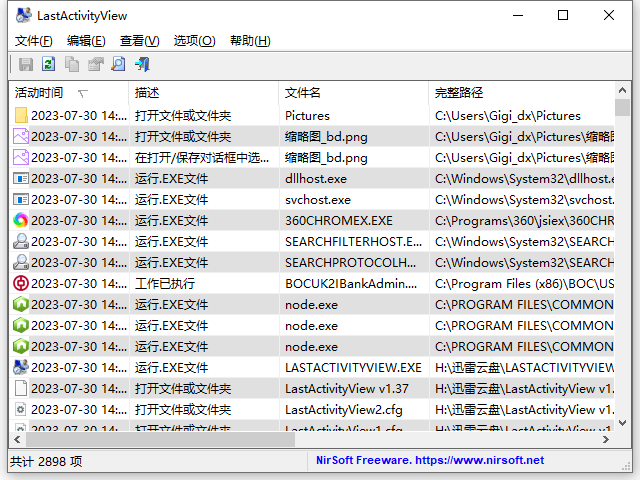Maximize the LastActivityView window
Image resolution: width=640 pixels, height=480 pixels.
[563, 16]
